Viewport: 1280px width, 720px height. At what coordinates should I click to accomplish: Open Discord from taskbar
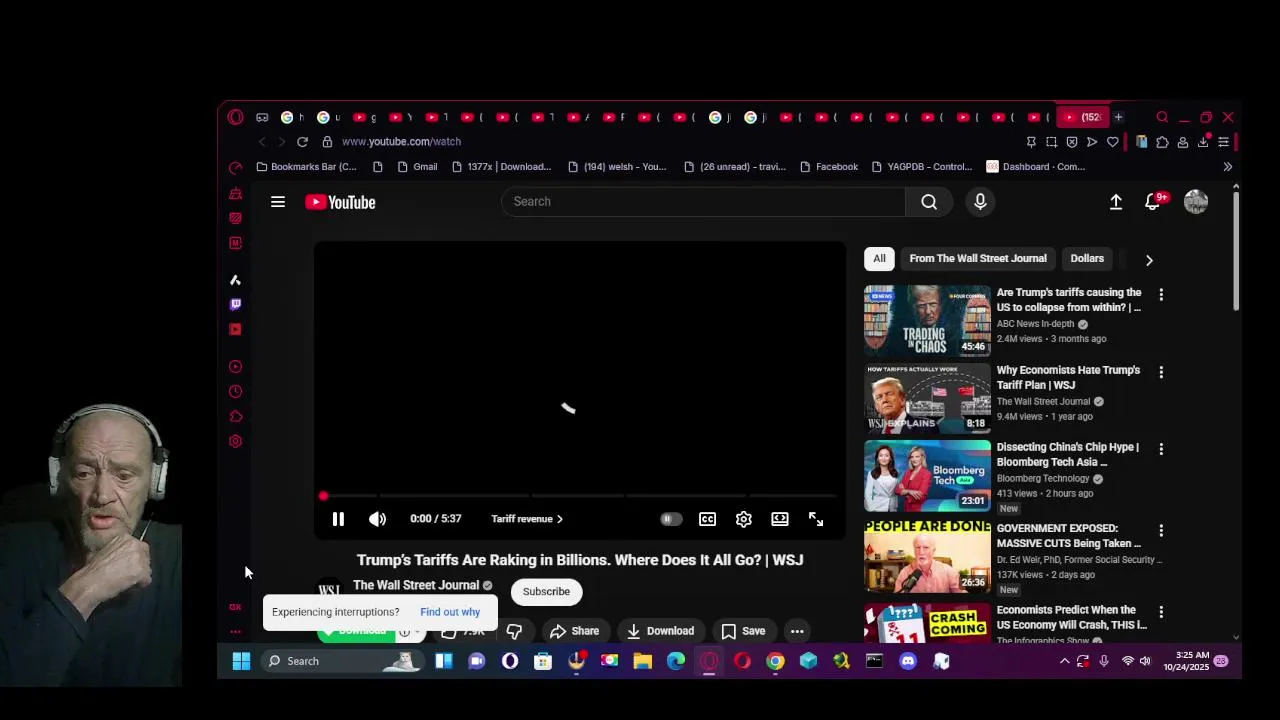coord(908,661)
